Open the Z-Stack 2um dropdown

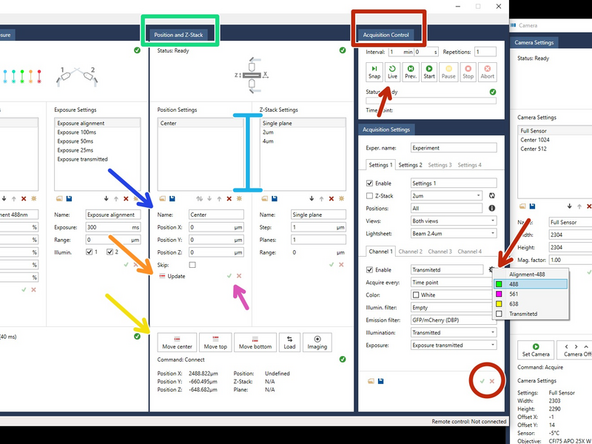click(x=446, y=196)
